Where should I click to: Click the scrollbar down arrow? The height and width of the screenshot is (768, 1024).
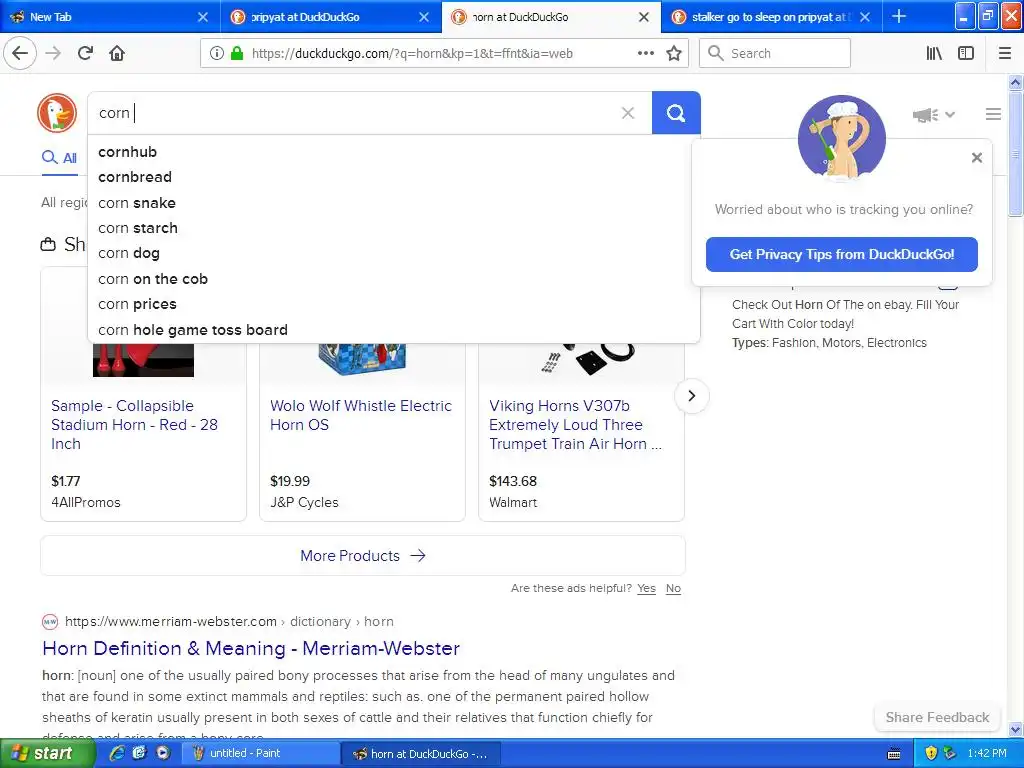[x=1016, y=729]
